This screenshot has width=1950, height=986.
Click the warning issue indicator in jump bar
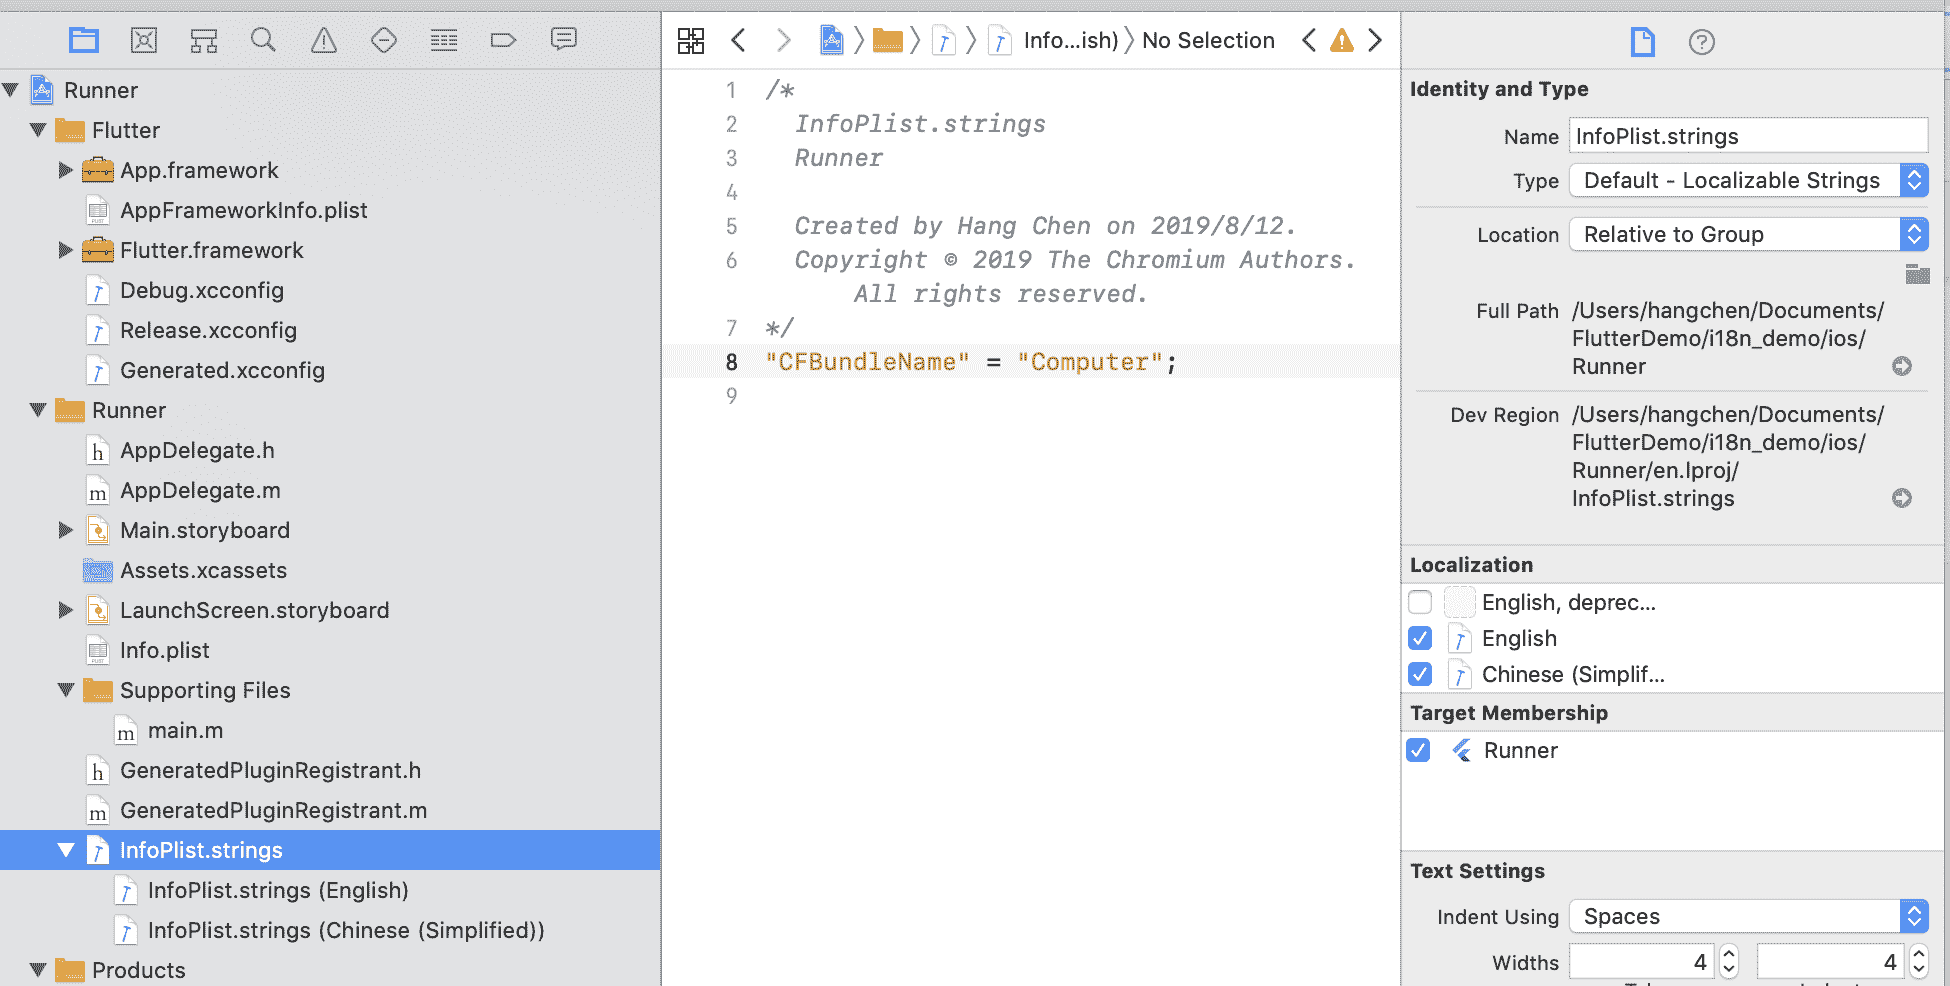1342,40
